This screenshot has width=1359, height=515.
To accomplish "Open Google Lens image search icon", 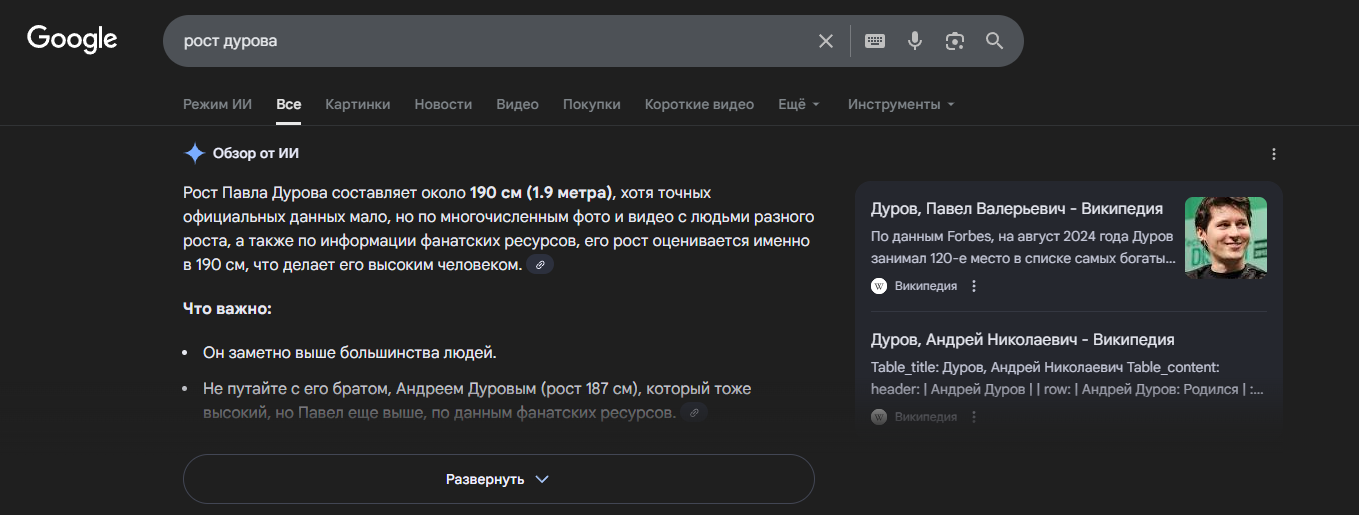I will point(954,41).
